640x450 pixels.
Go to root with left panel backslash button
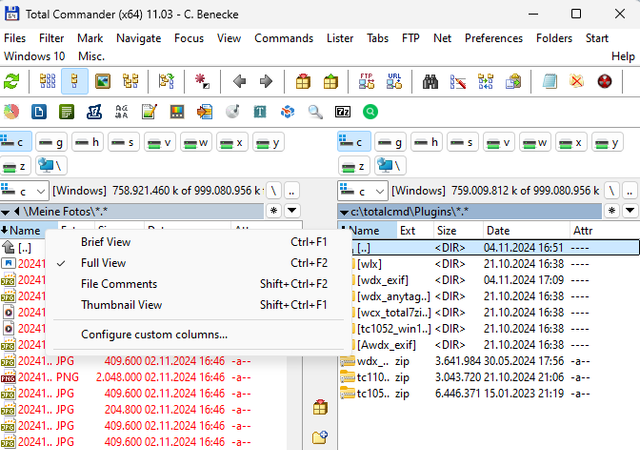point(273,191)
